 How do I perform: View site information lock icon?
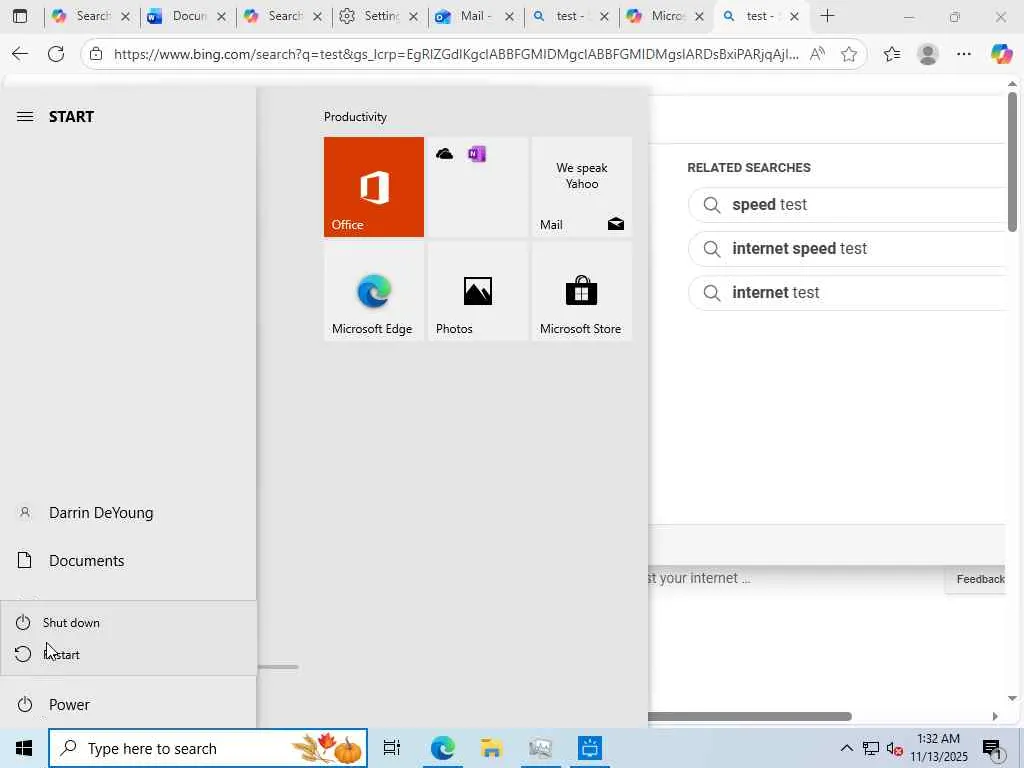[x=96, y=54]
